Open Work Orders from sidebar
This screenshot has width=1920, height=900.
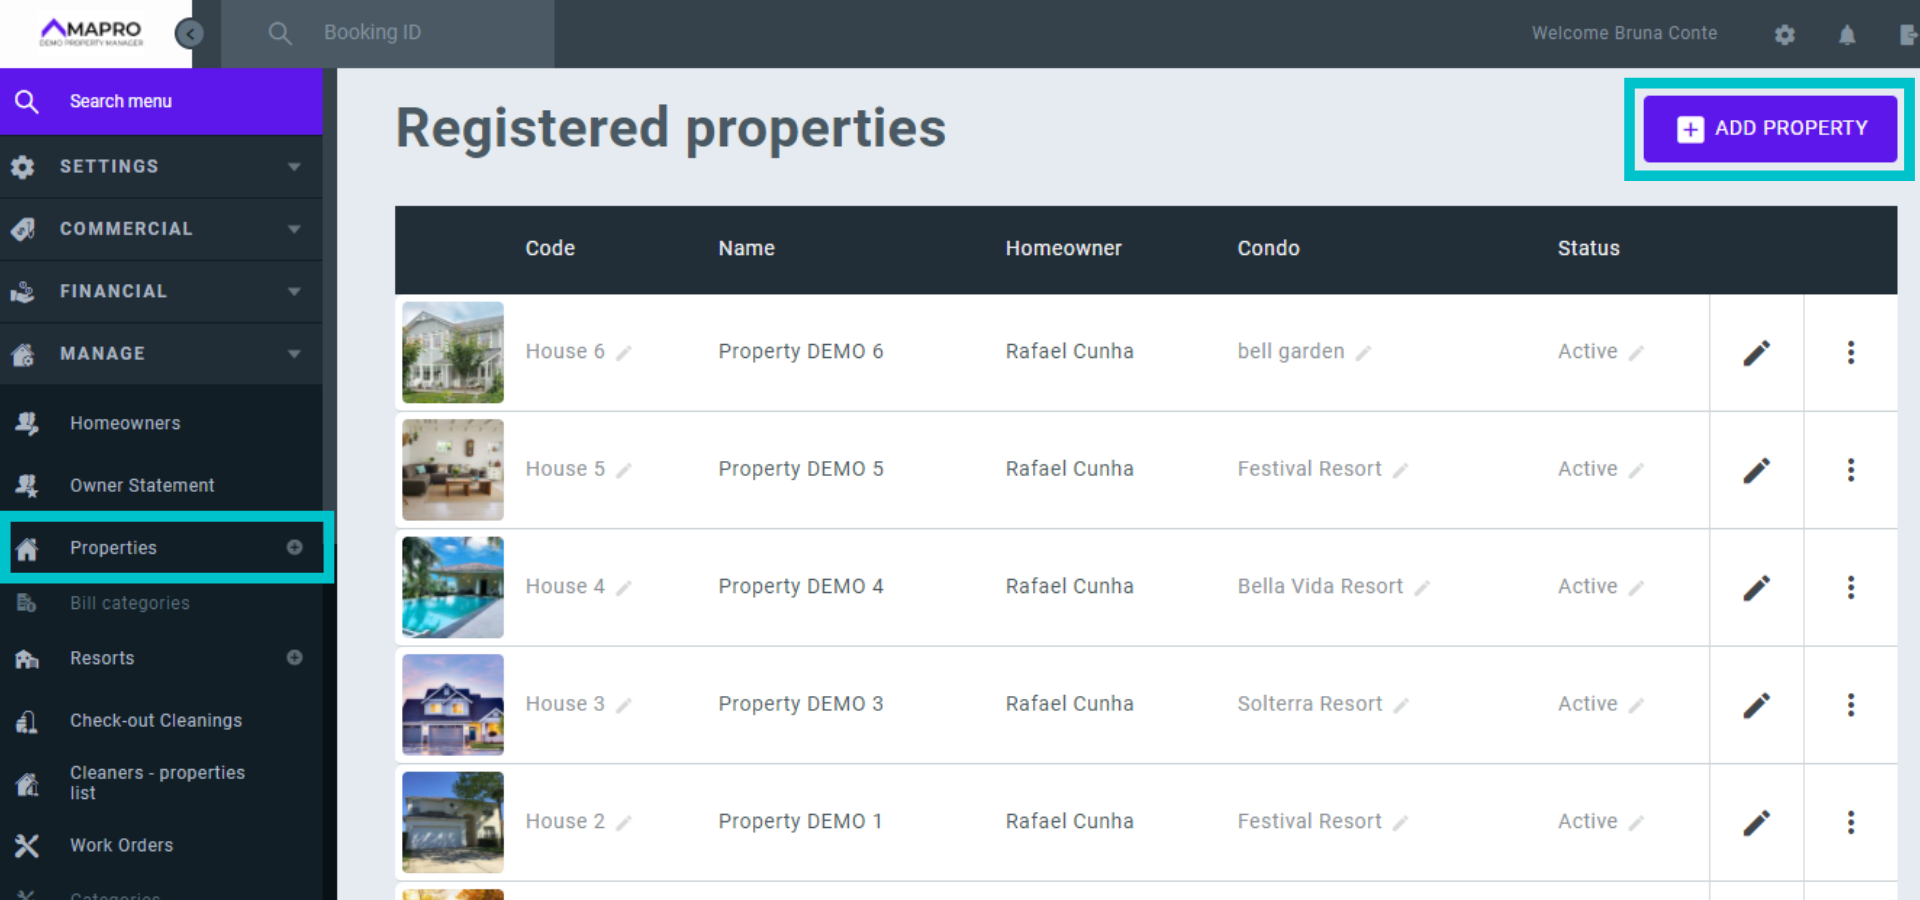point(121,846)
